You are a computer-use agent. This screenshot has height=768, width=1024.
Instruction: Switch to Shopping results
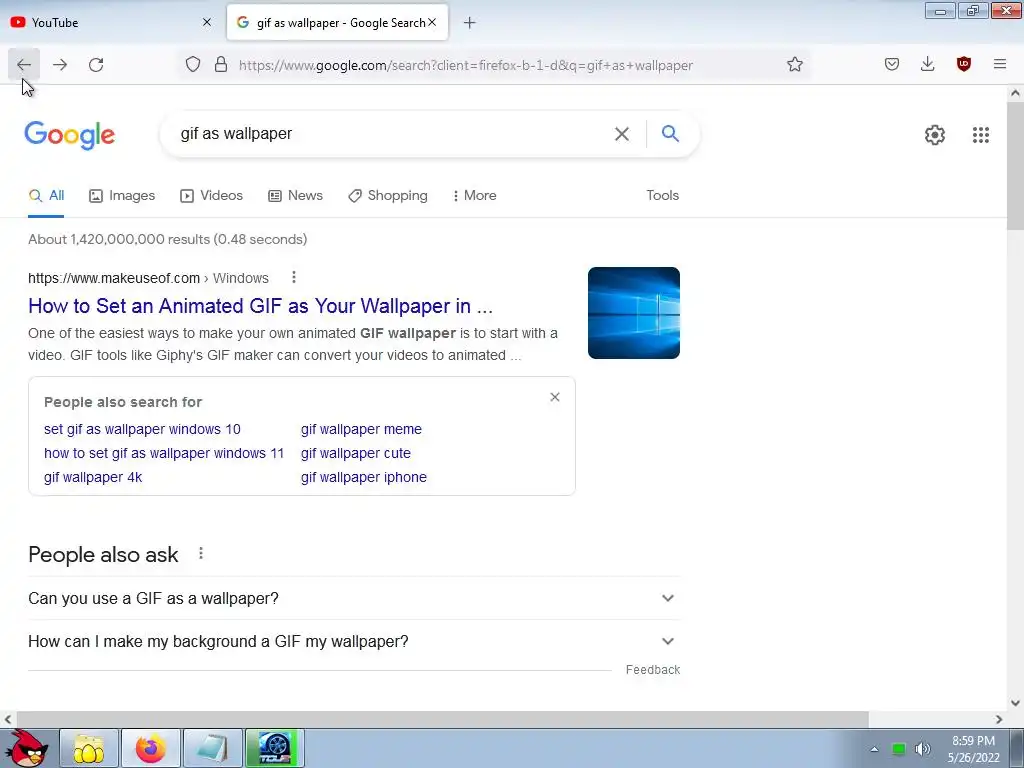[388, 195]
